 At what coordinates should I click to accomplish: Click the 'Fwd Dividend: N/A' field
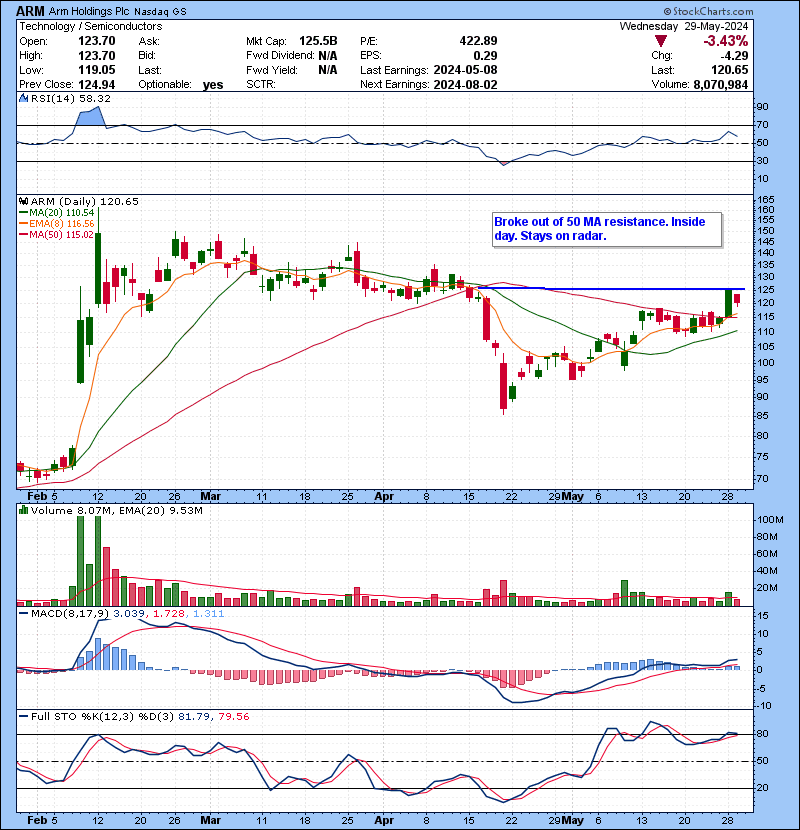292,56
